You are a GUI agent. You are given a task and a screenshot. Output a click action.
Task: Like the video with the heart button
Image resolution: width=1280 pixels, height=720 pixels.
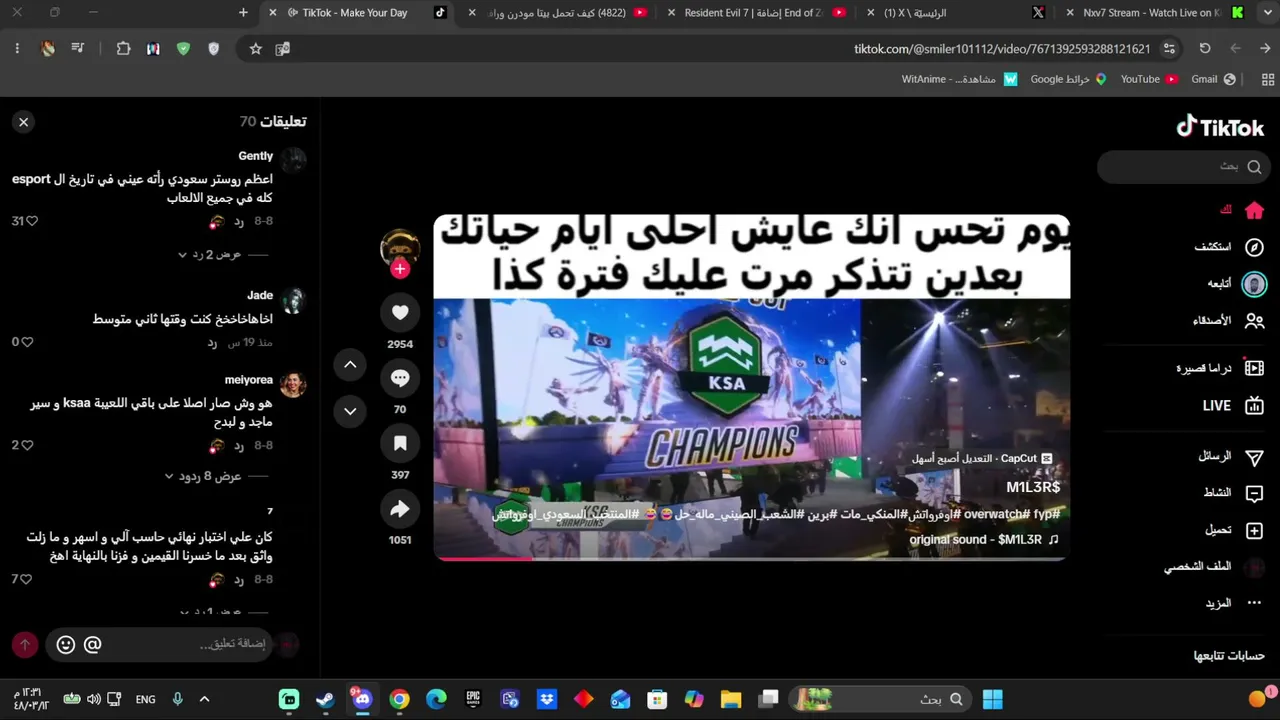(x=400, y=313)
